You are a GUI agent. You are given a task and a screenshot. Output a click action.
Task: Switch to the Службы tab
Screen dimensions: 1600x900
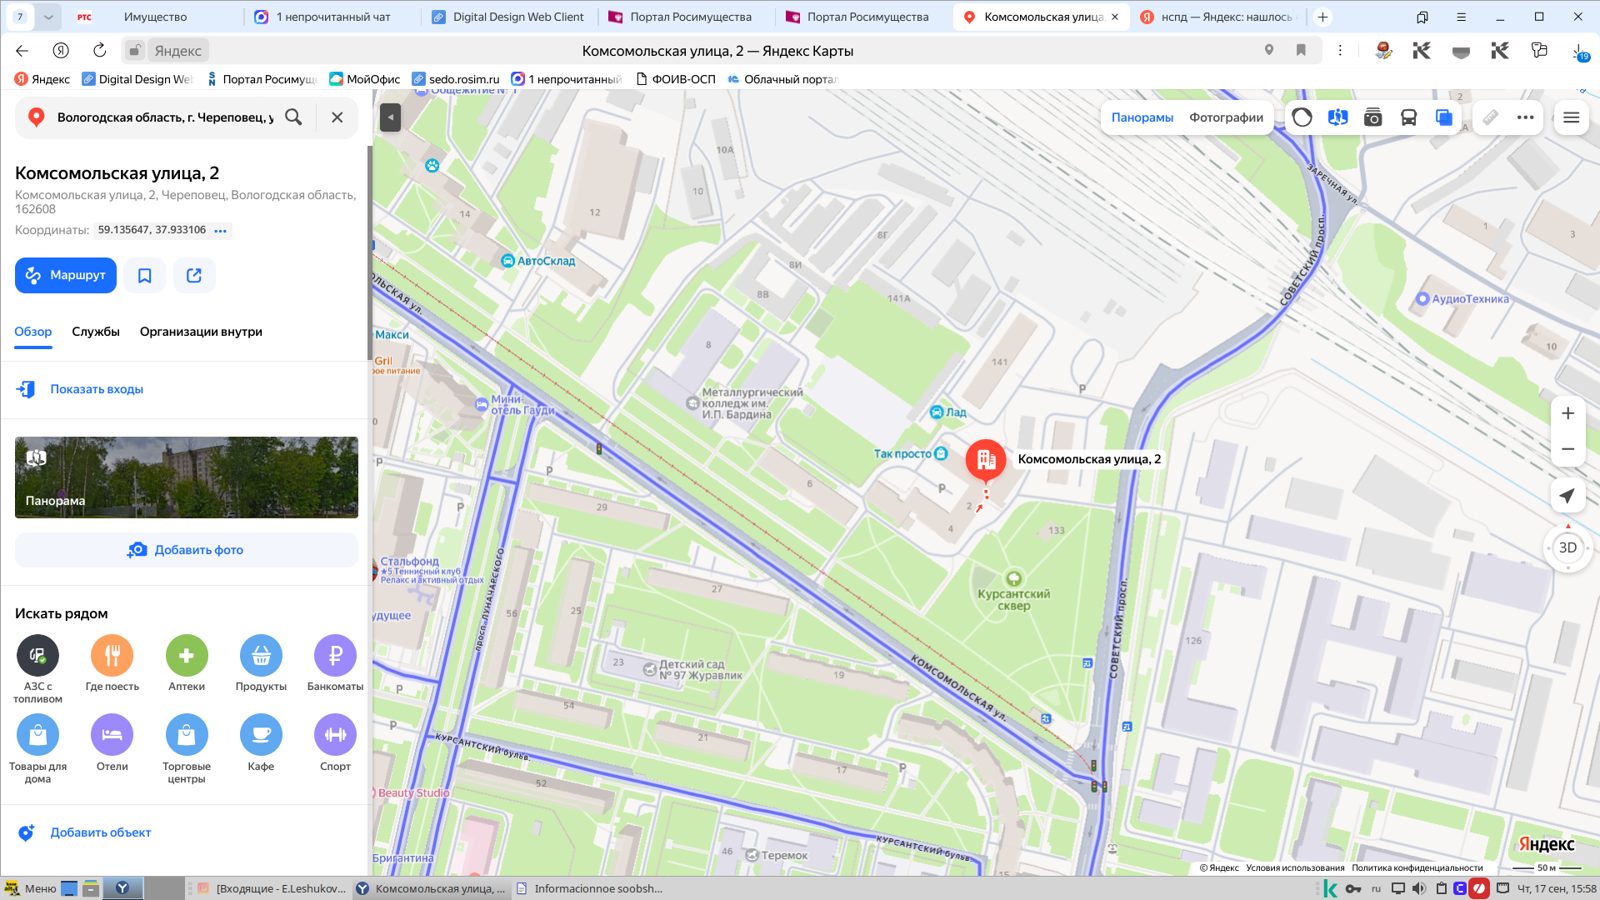click(x=96, y=332)
